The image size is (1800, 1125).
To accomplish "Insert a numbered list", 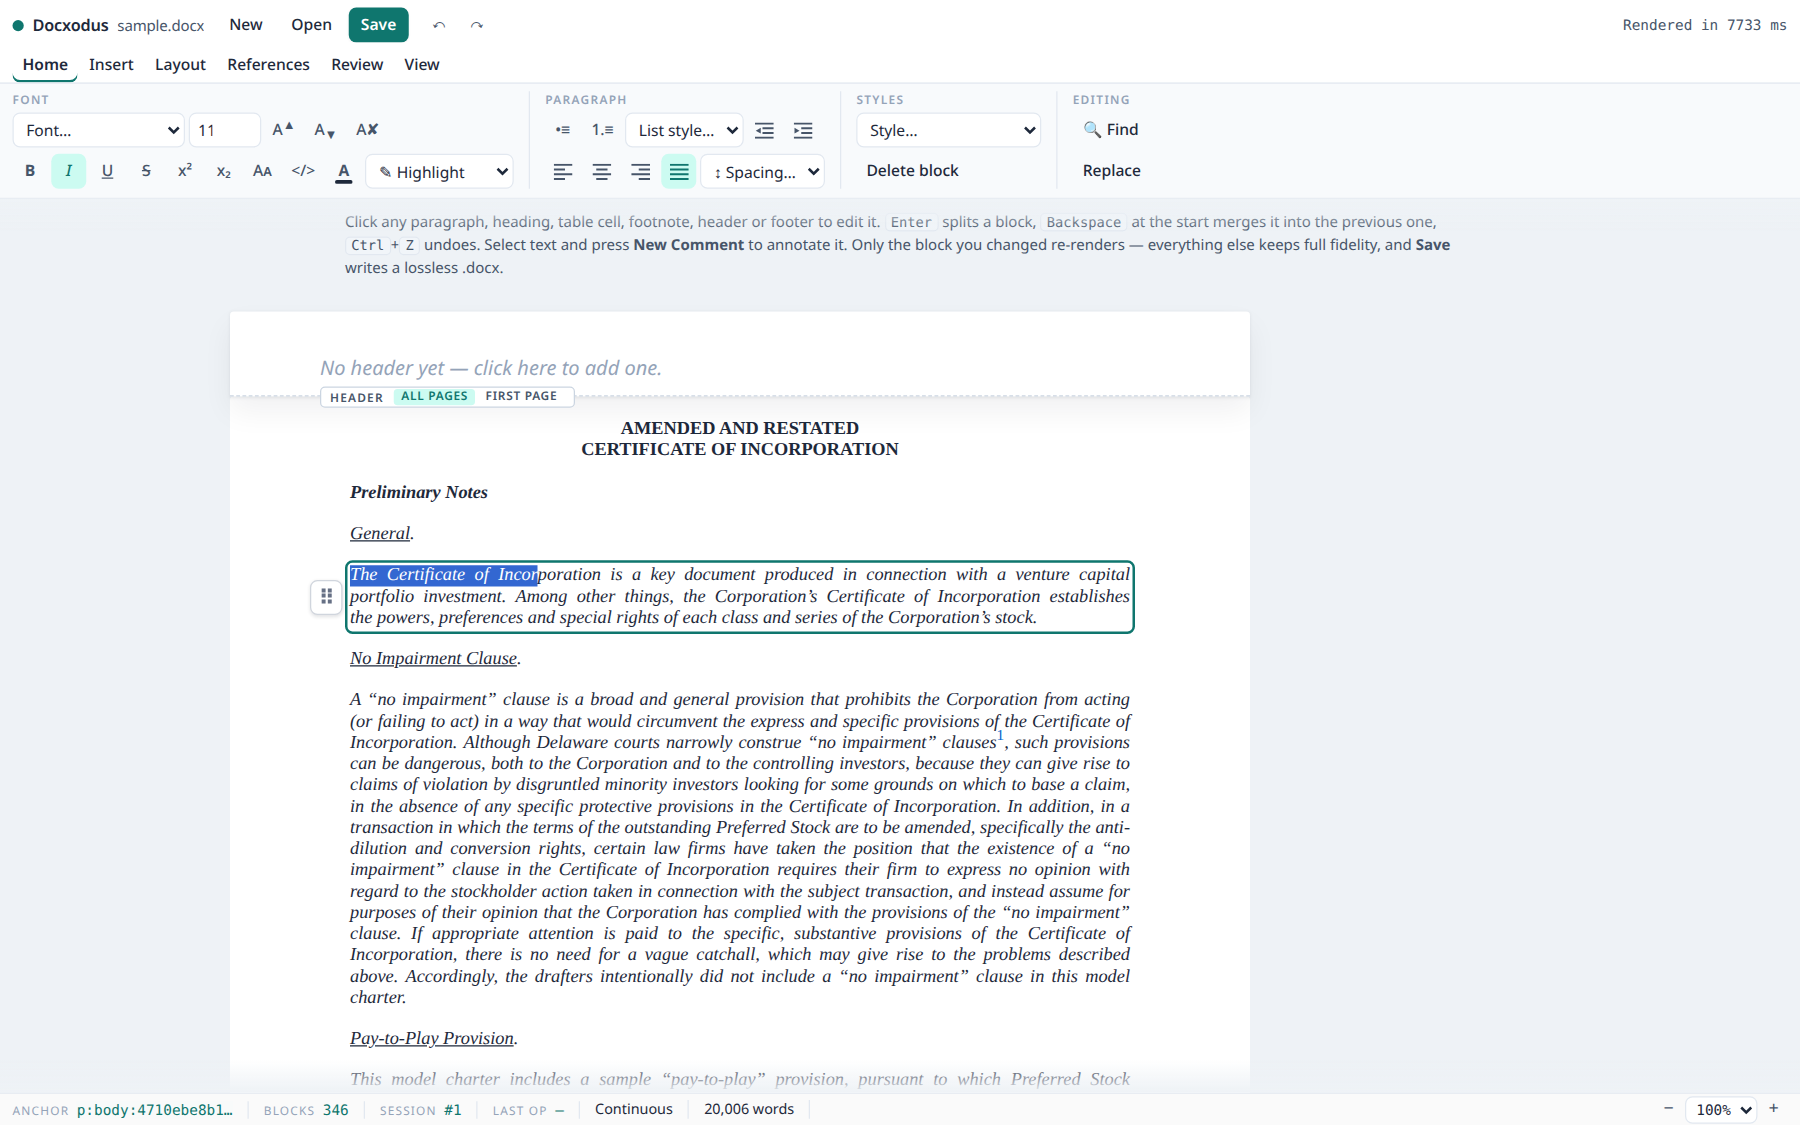I will 602,130.
